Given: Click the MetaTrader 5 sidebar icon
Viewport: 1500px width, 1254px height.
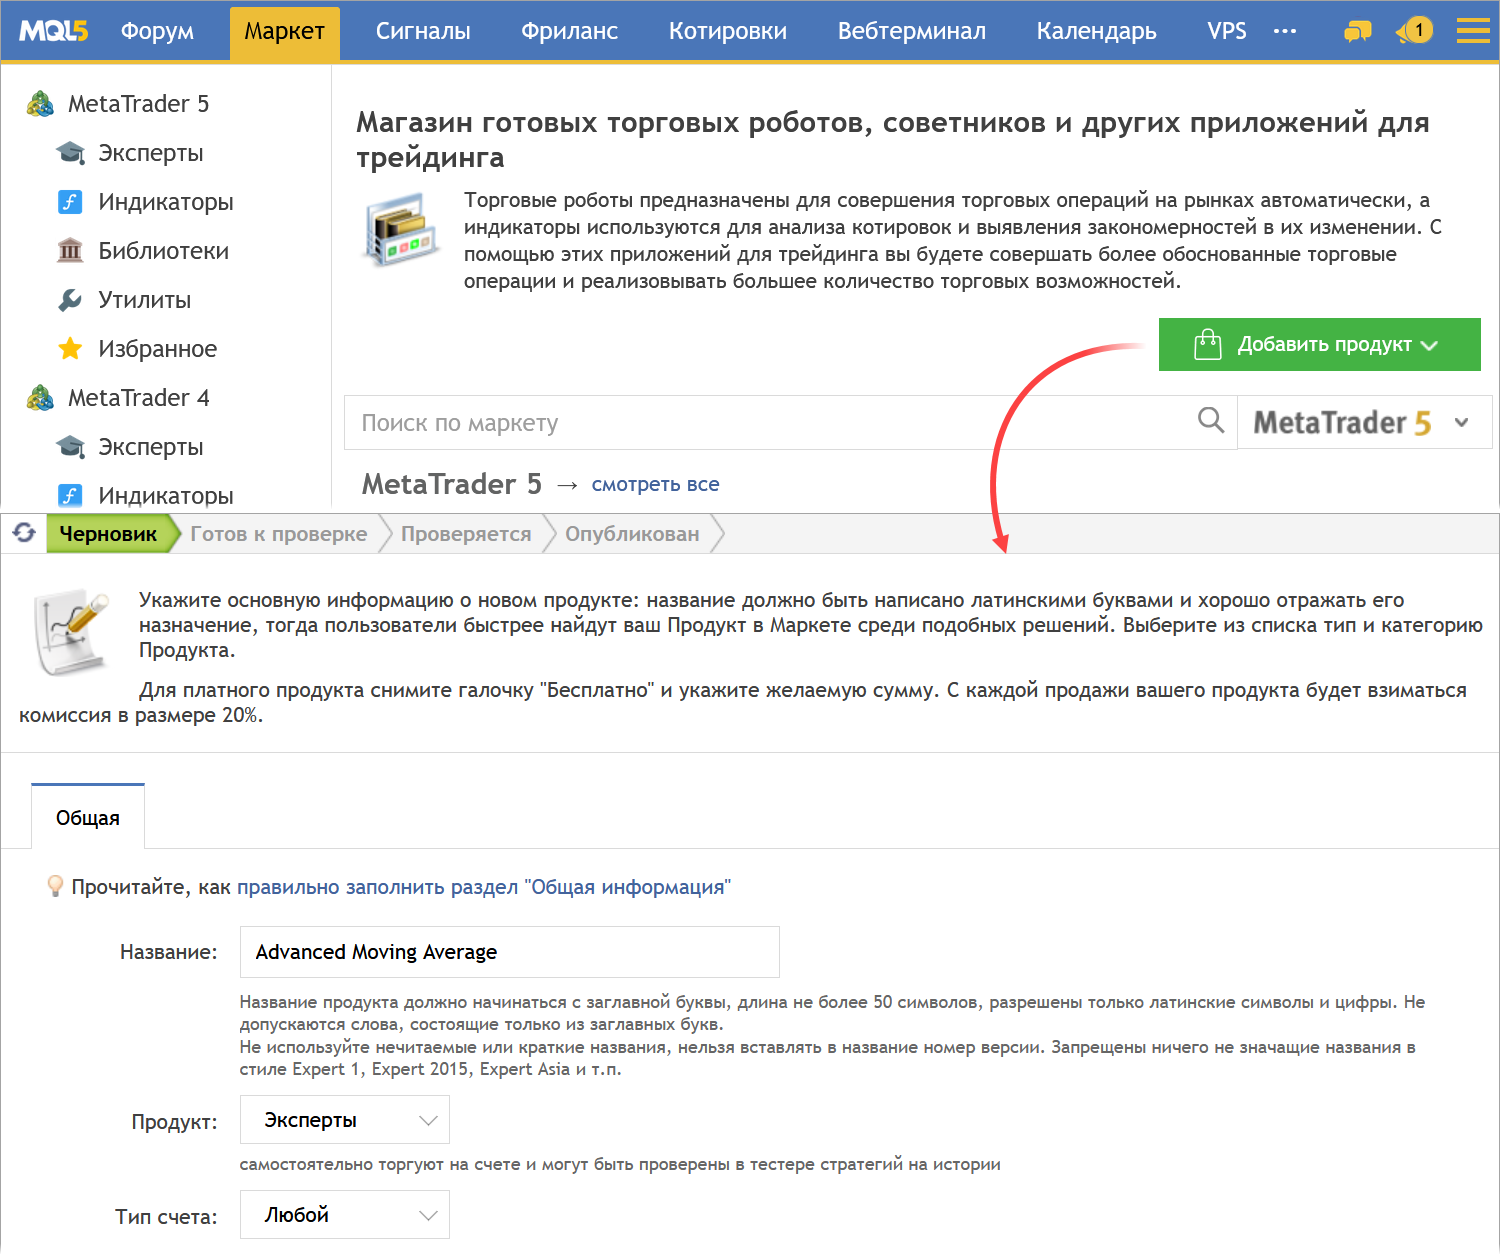Looking at the screenshot, I should click(40, 104).
